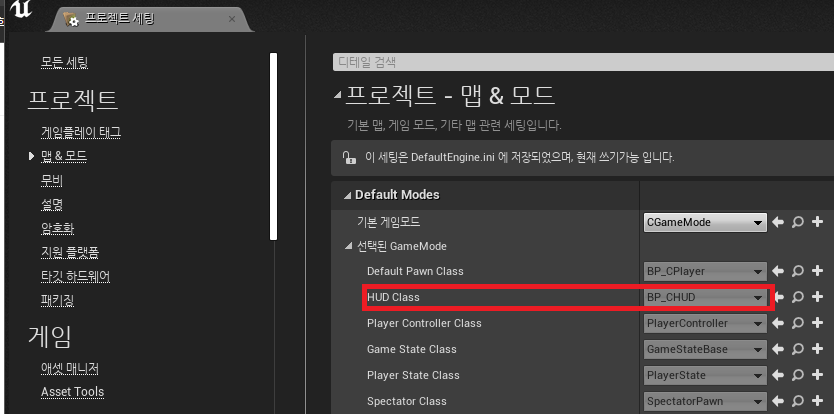Browse to BP_CPlayer in content browser
The image size is (834, 414).
click(x=797, y=271)
